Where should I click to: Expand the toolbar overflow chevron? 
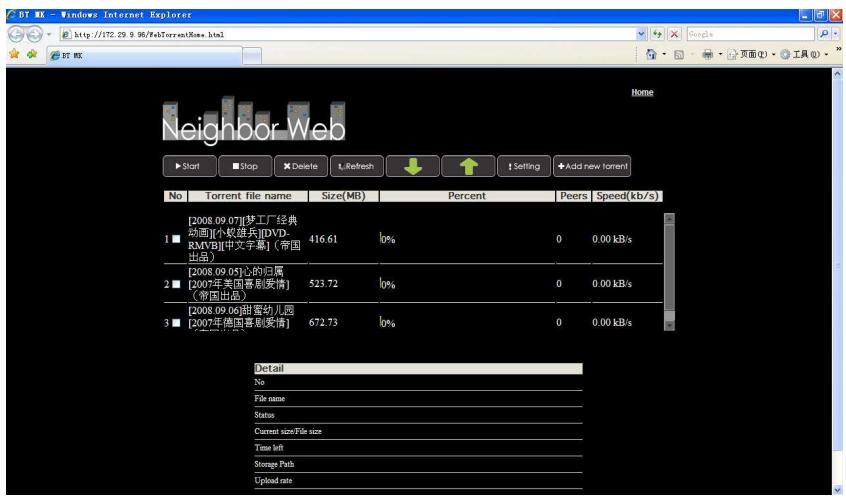click(838, 49)
